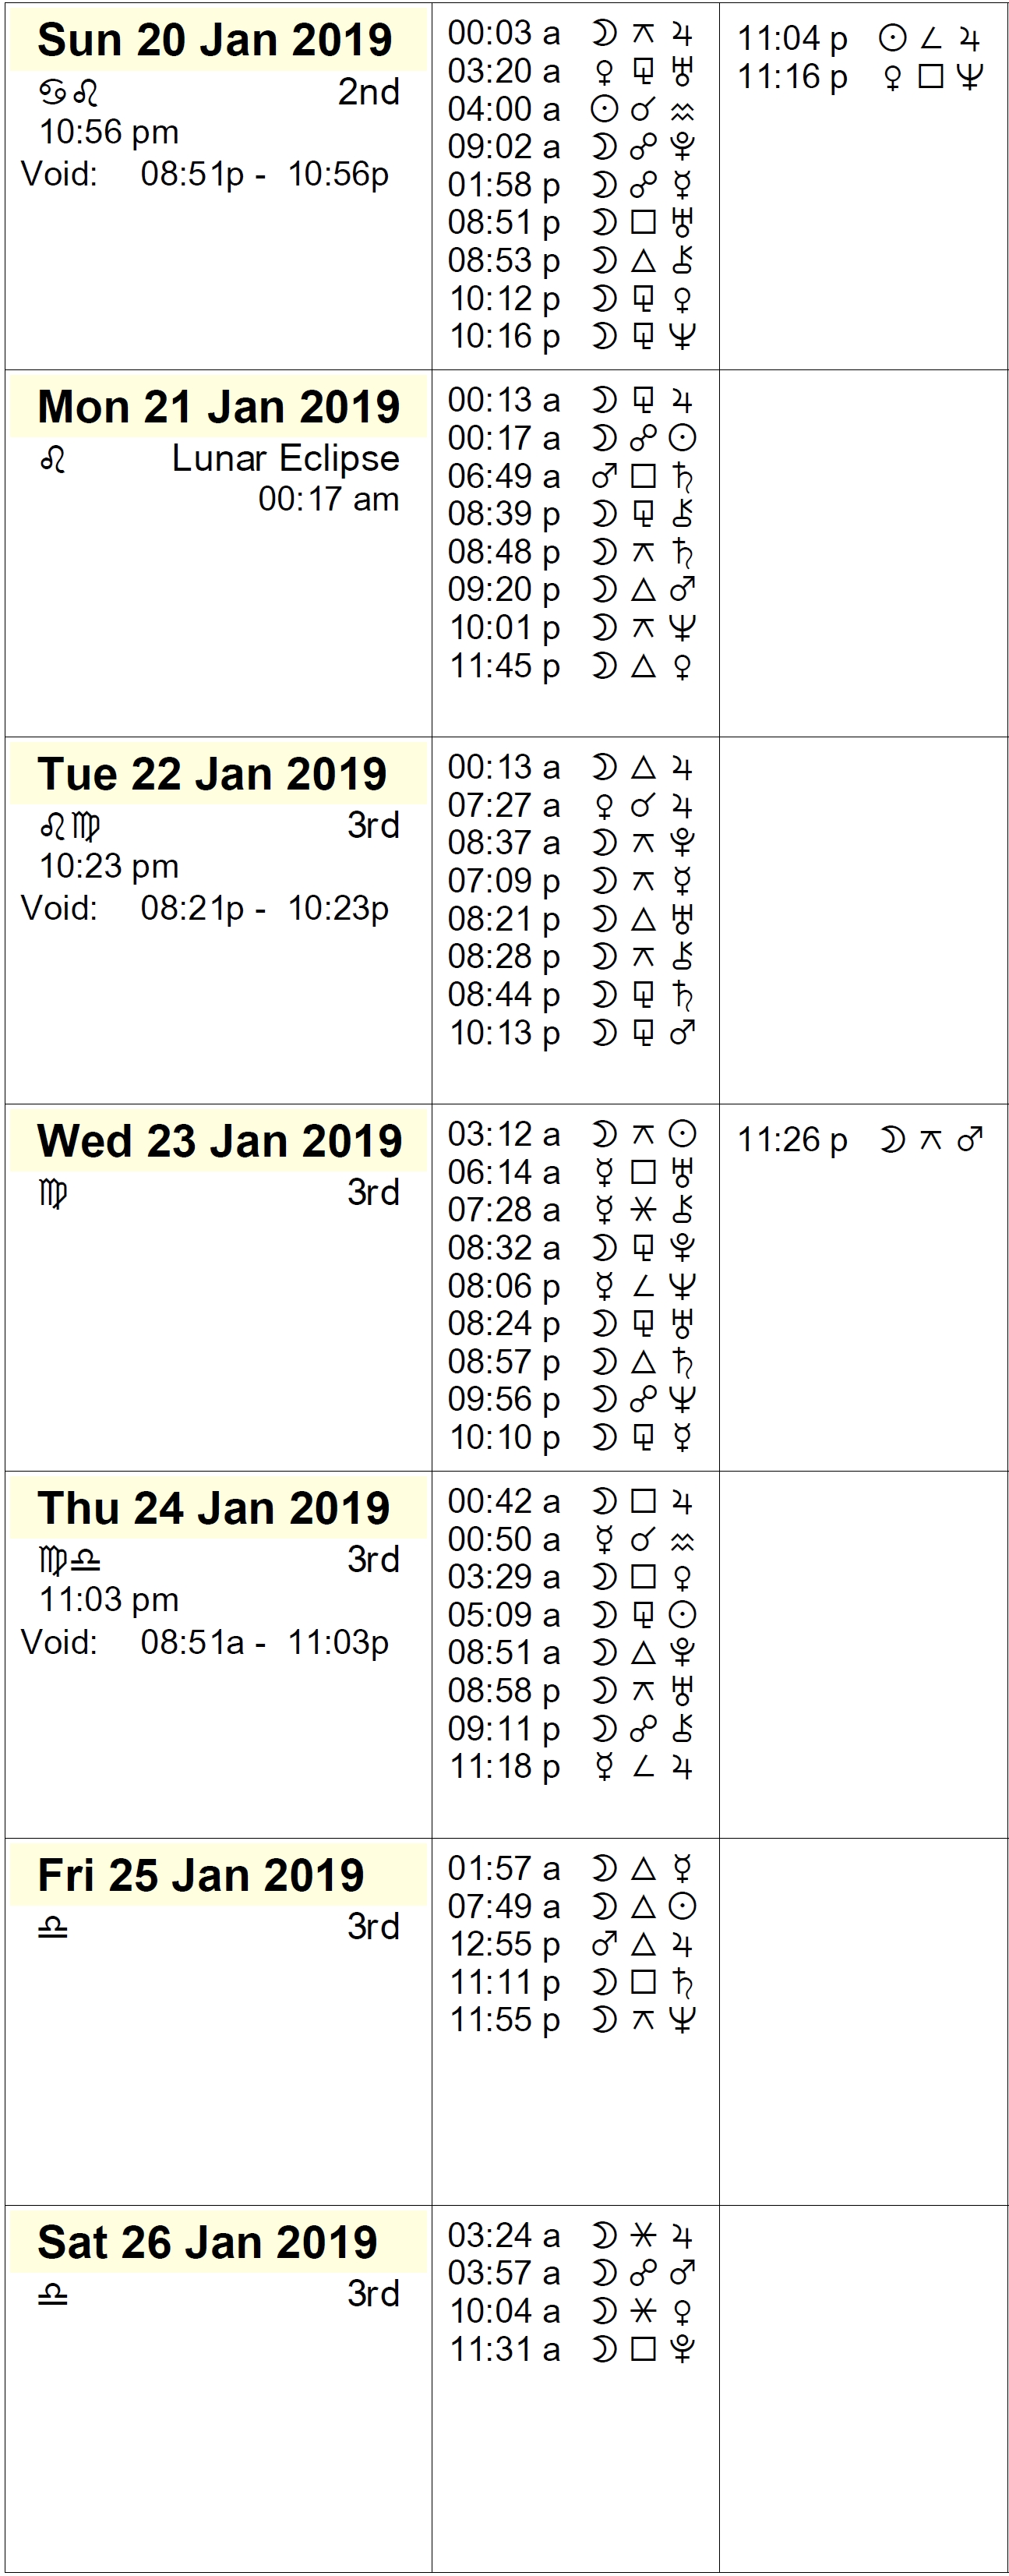Image resolution: width=1009 pixels, height=2576 pixels.
Task: Select the Virgo glyph under Wed 23 Jan
Action: click(x=54, y=1194)
